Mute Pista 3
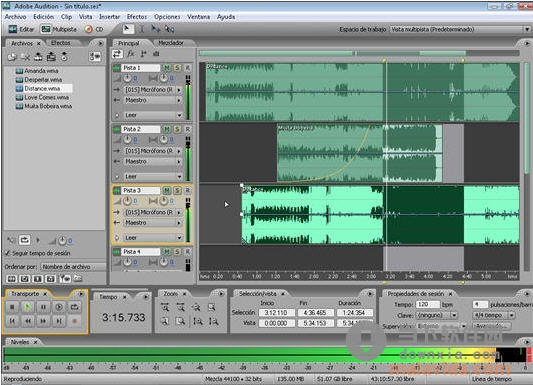 pyautogui.click(x=166, y=190)
